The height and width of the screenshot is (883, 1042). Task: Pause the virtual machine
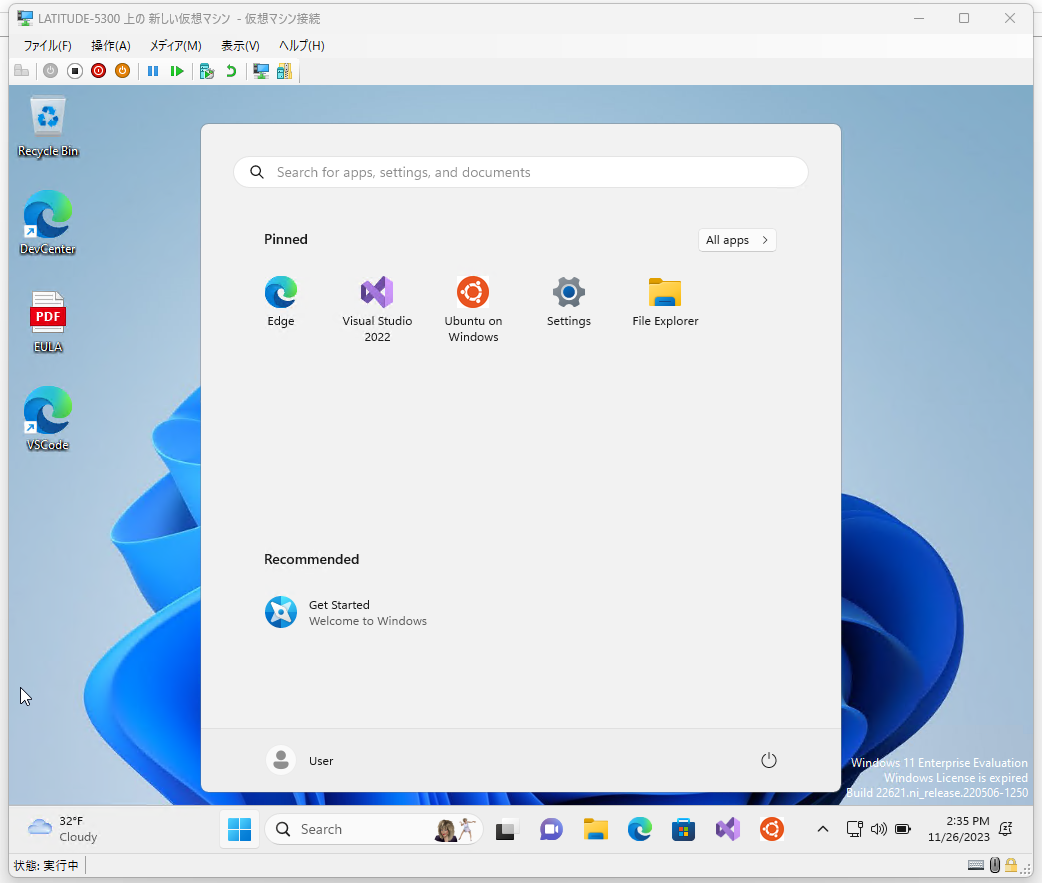point(153,70)
